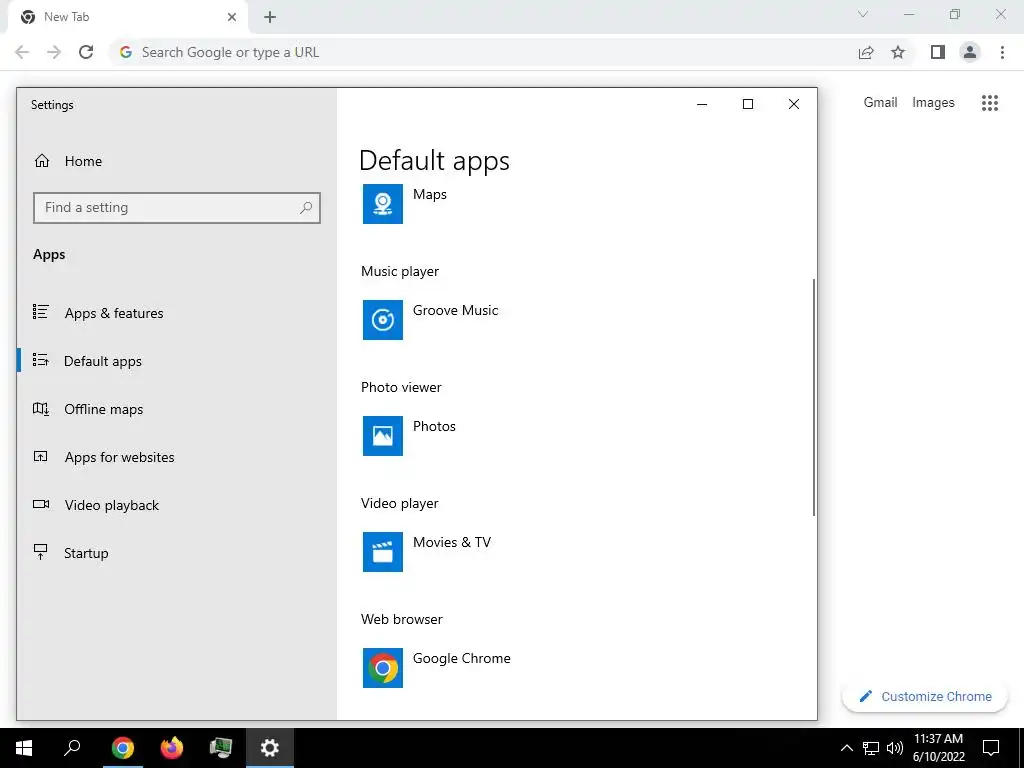Image resolution: width=1024 pixels, height=768 pixels.
Task: Open Chrome tab search chevron
Action: [863, 14]
